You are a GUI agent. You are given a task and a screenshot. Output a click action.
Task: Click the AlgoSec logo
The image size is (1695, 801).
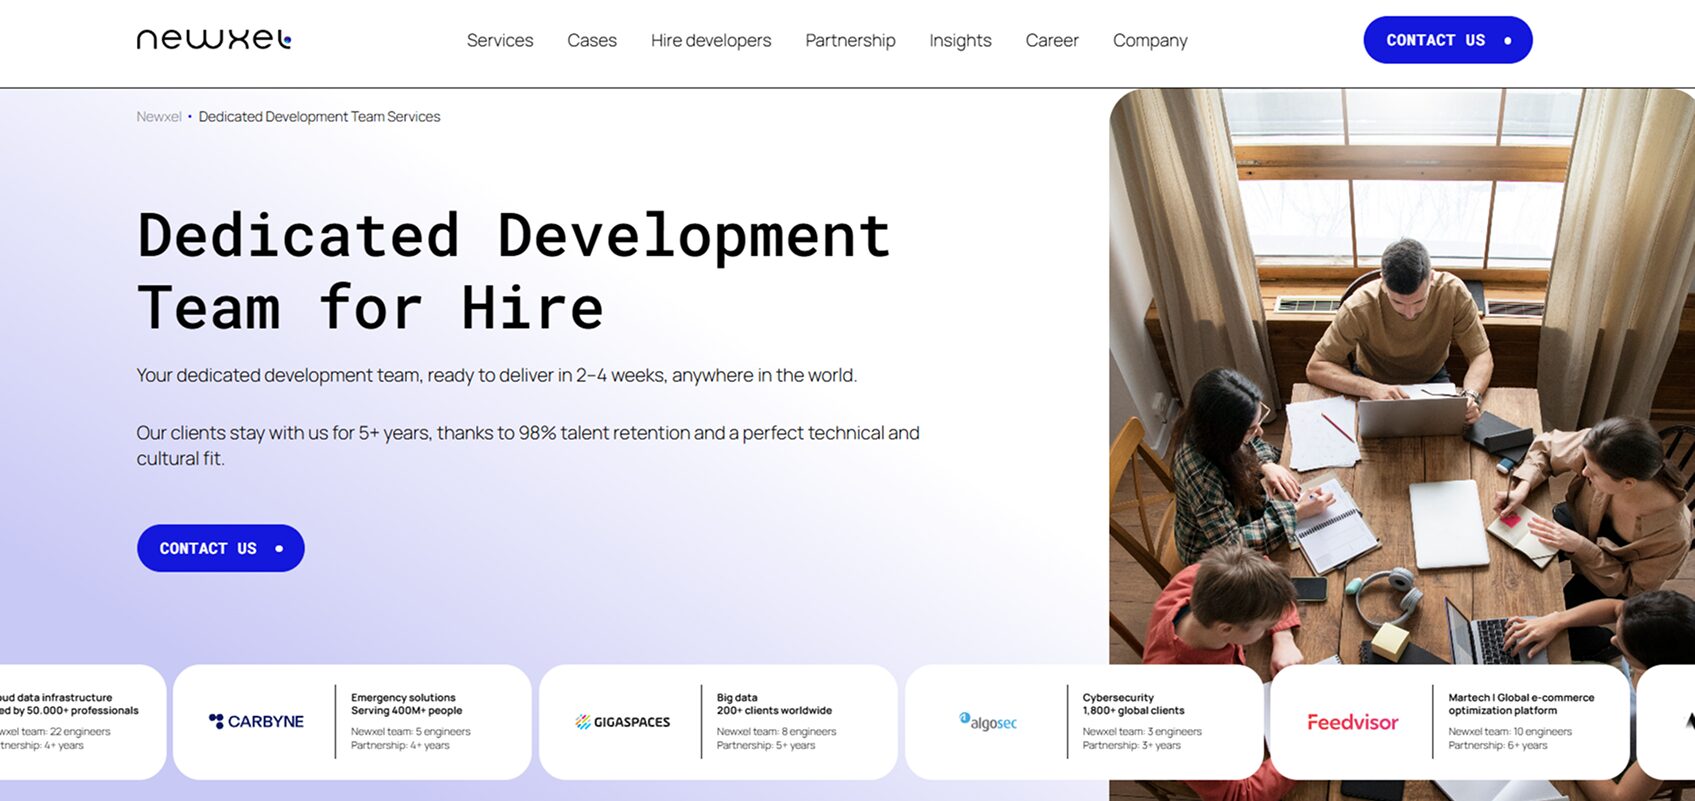click(988, 721)
